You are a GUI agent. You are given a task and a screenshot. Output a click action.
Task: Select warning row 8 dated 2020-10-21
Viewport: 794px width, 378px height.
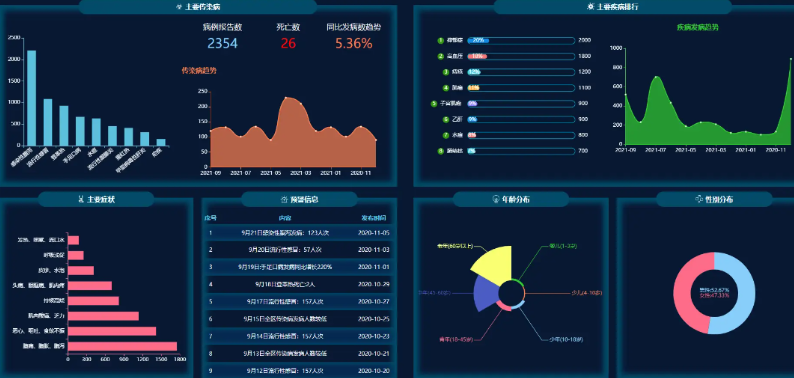coord(299,353)
